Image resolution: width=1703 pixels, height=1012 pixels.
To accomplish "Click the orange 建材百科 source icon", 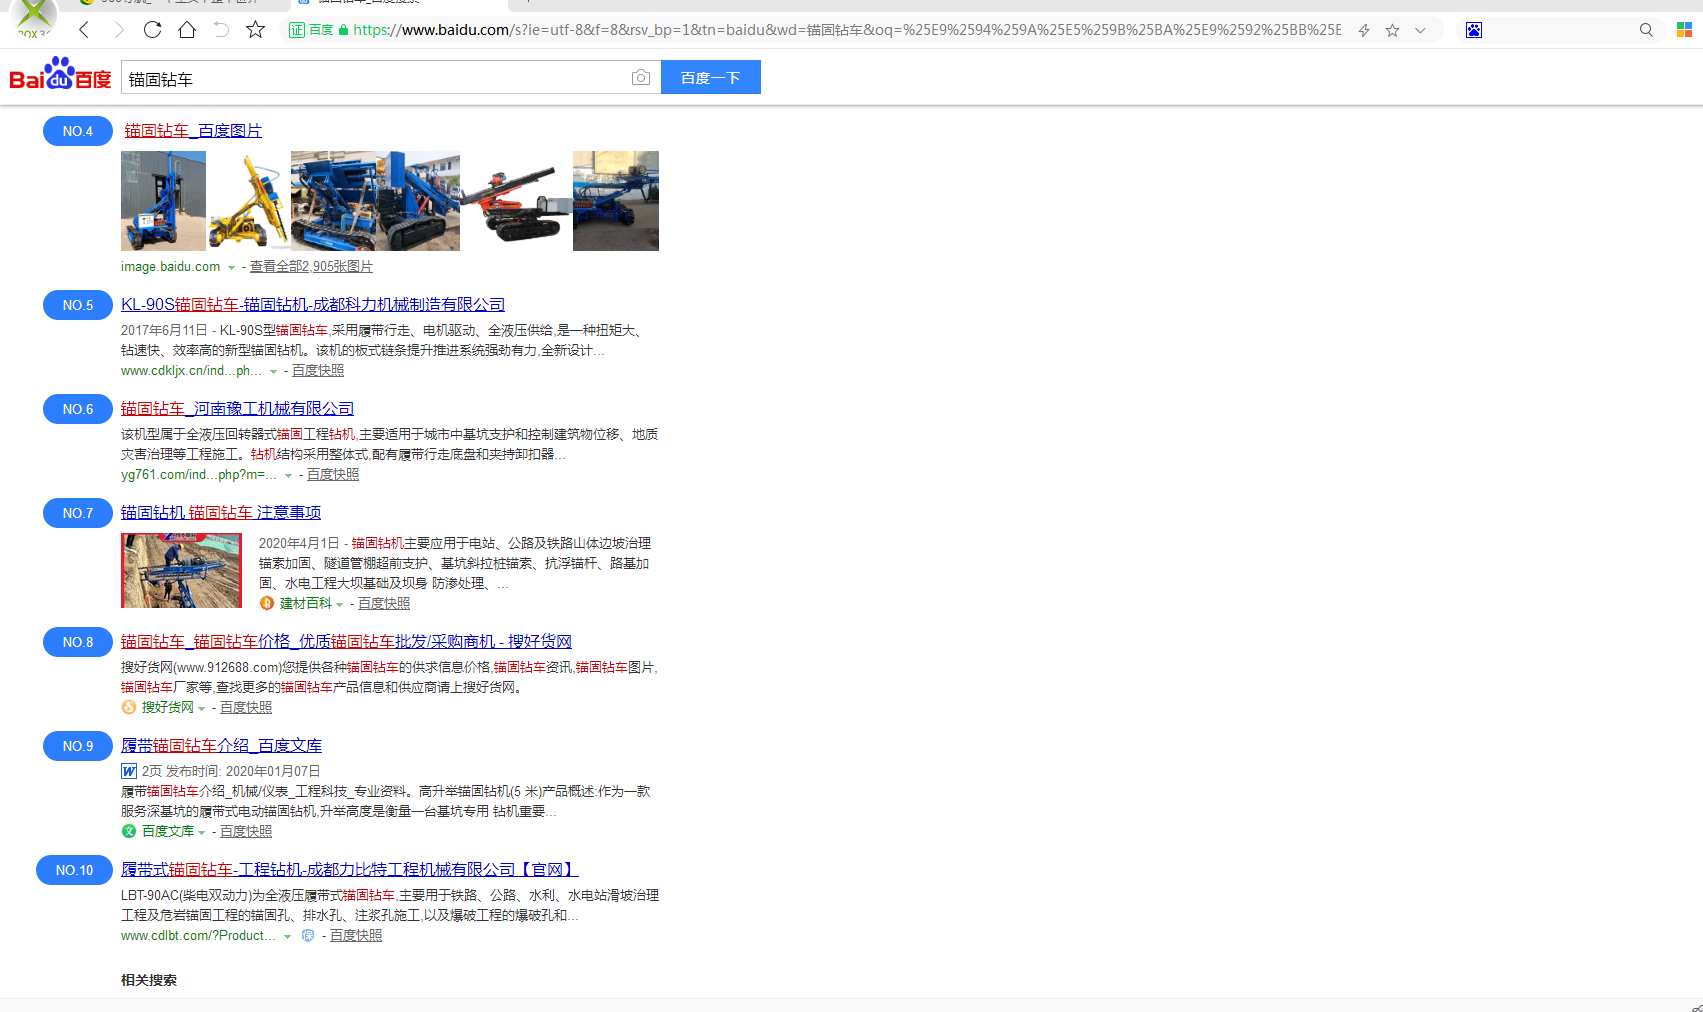I will pos(267,603).
